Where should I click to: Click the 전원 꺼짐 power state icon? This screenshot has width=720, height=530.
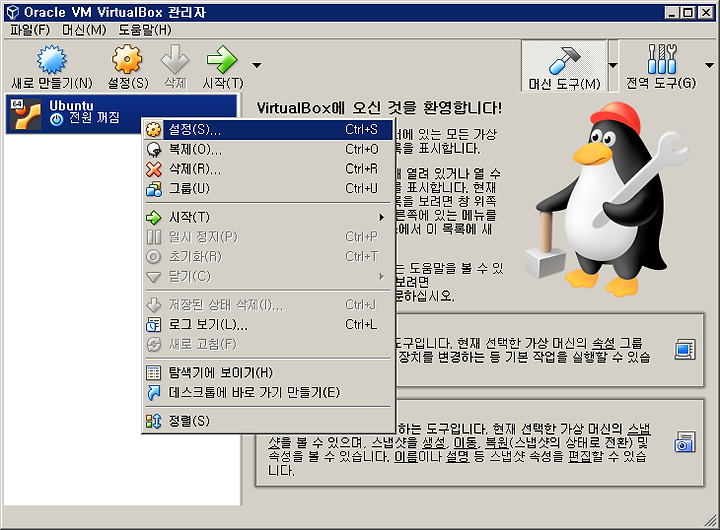(56, 119)
